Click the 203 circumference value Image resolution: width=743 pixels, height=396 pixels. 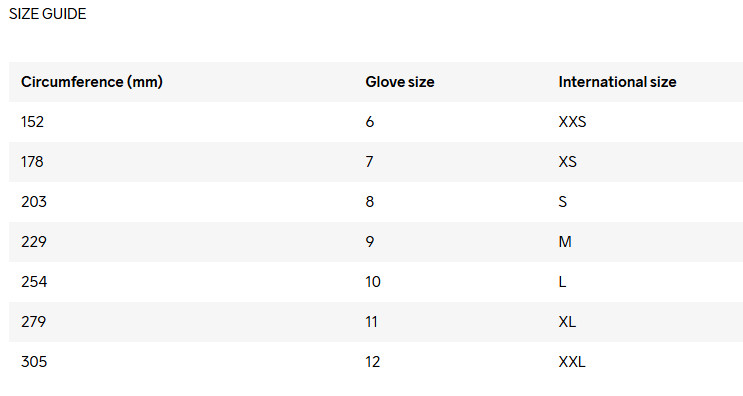[34, 202]
